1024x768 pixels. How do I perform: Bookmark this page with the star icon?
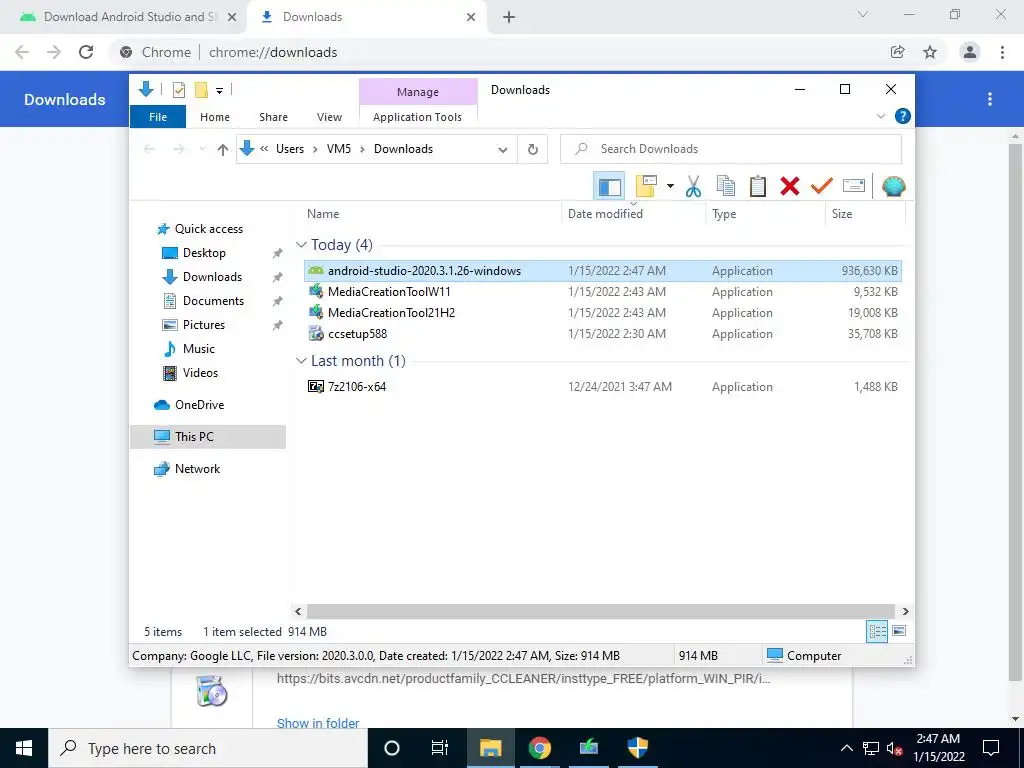(930, 52)
